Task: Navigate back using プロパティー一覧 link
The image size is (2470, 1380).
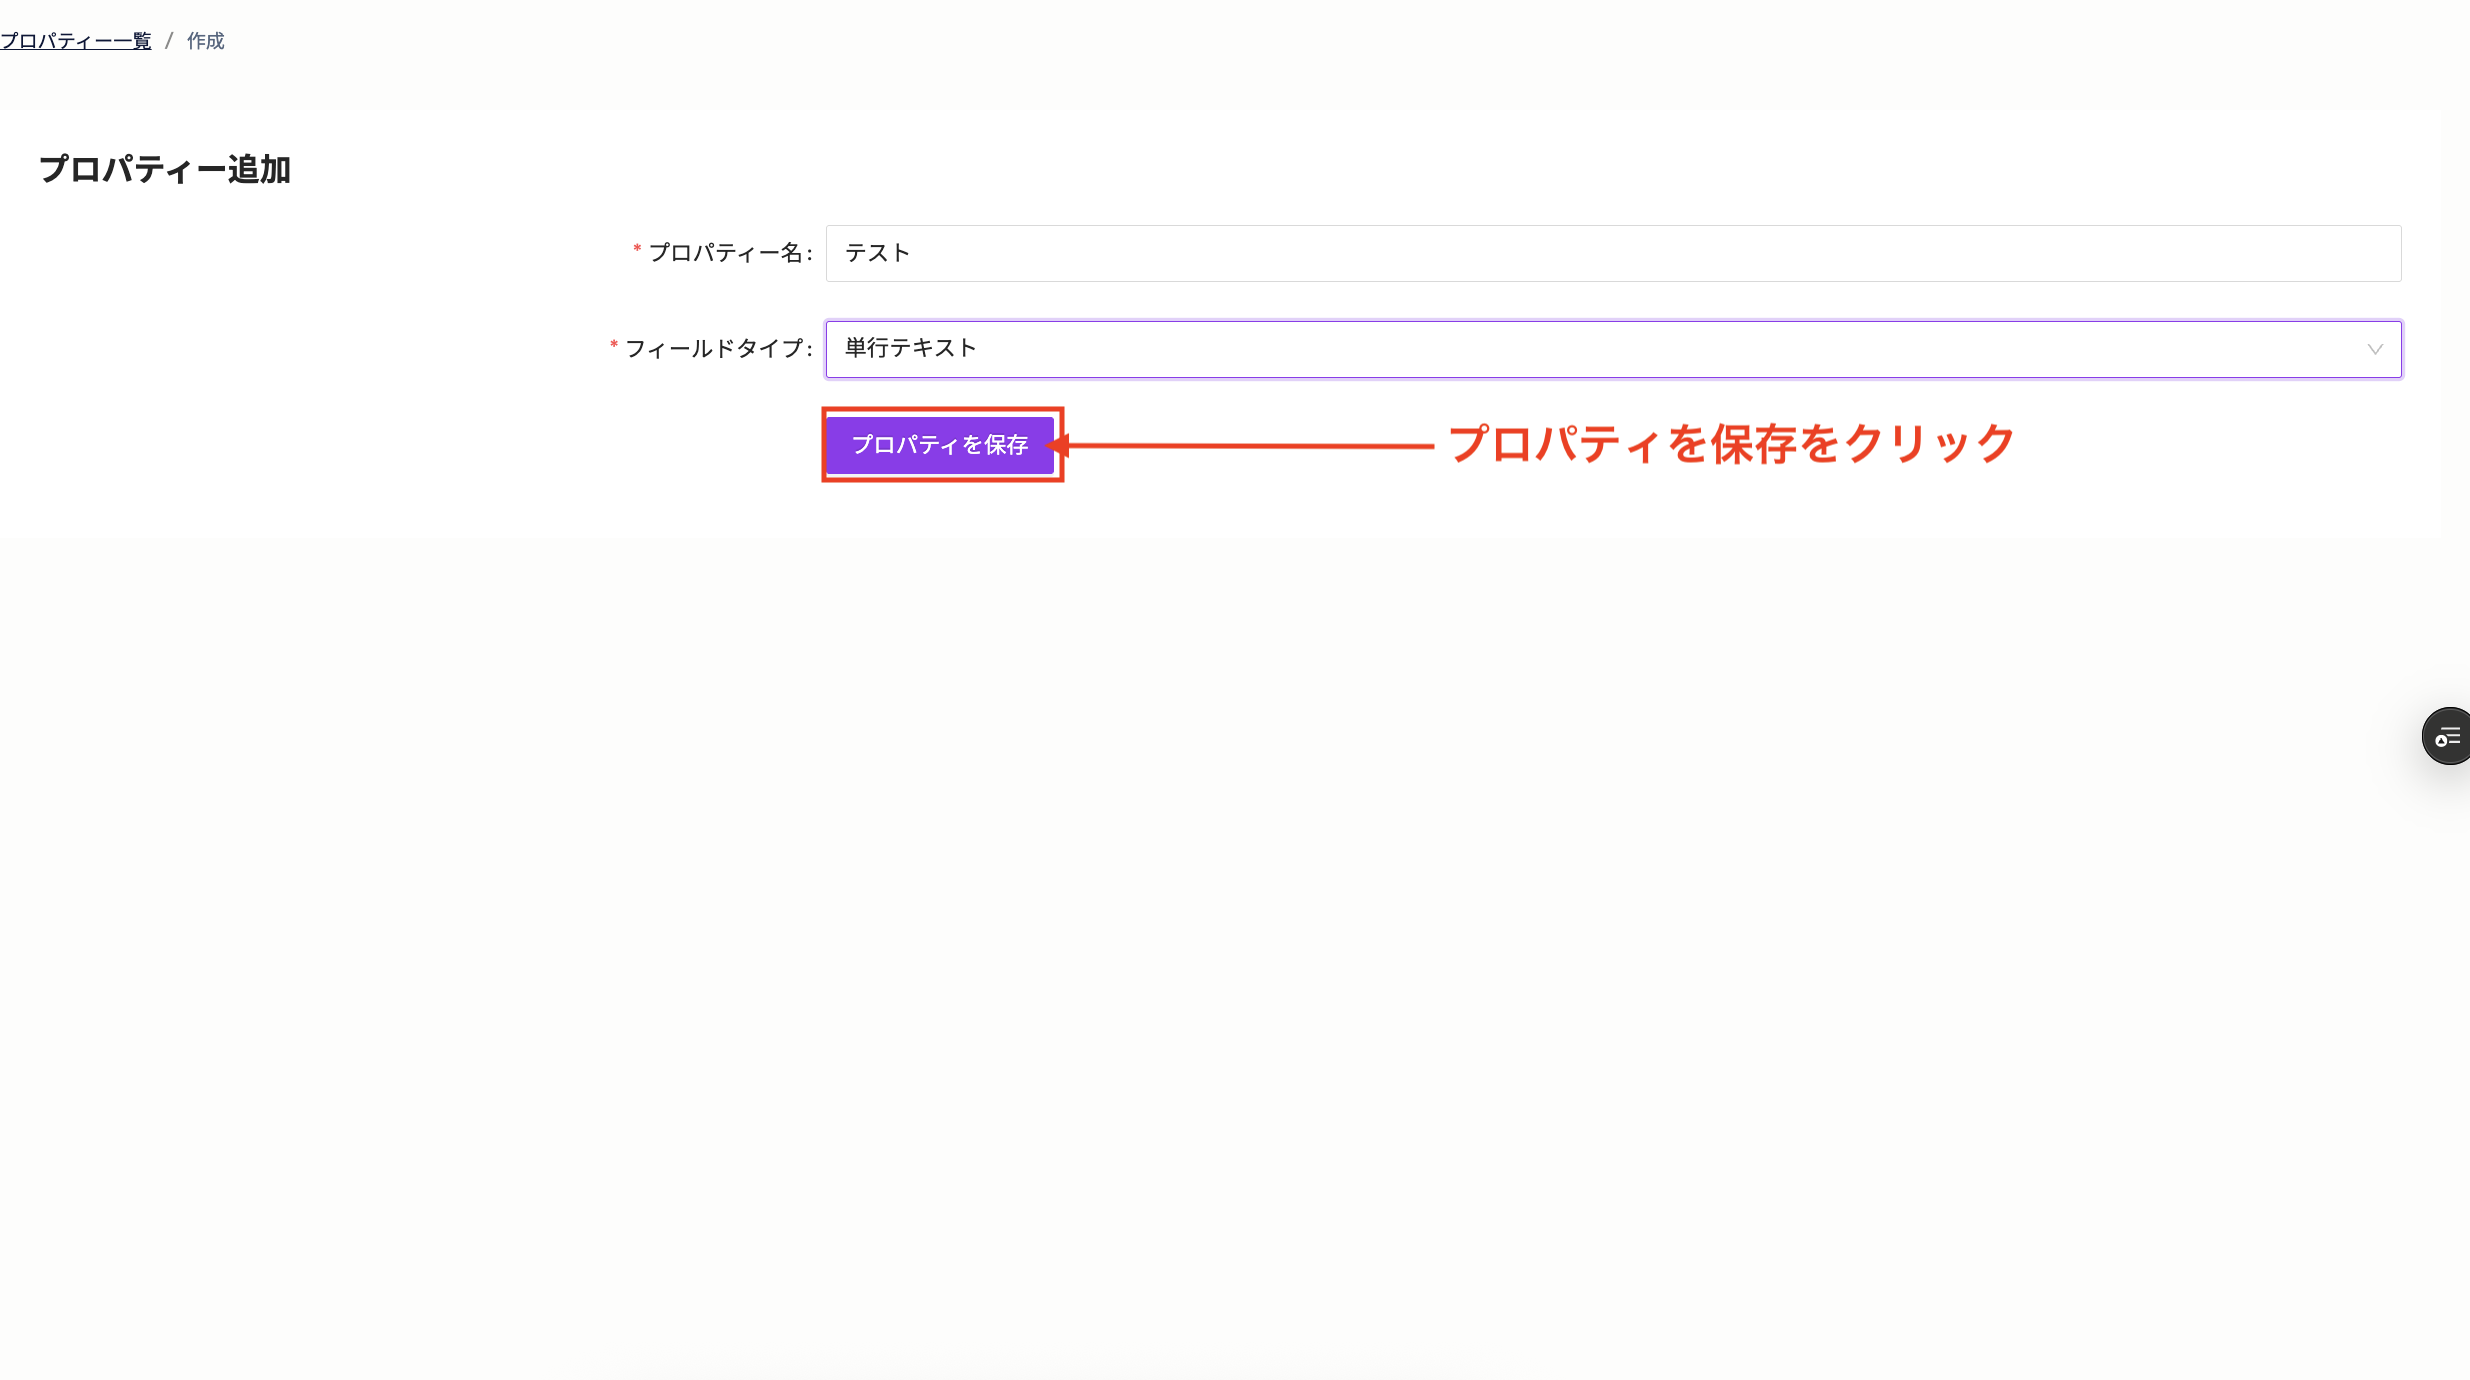Action: (x=76, y=41)
